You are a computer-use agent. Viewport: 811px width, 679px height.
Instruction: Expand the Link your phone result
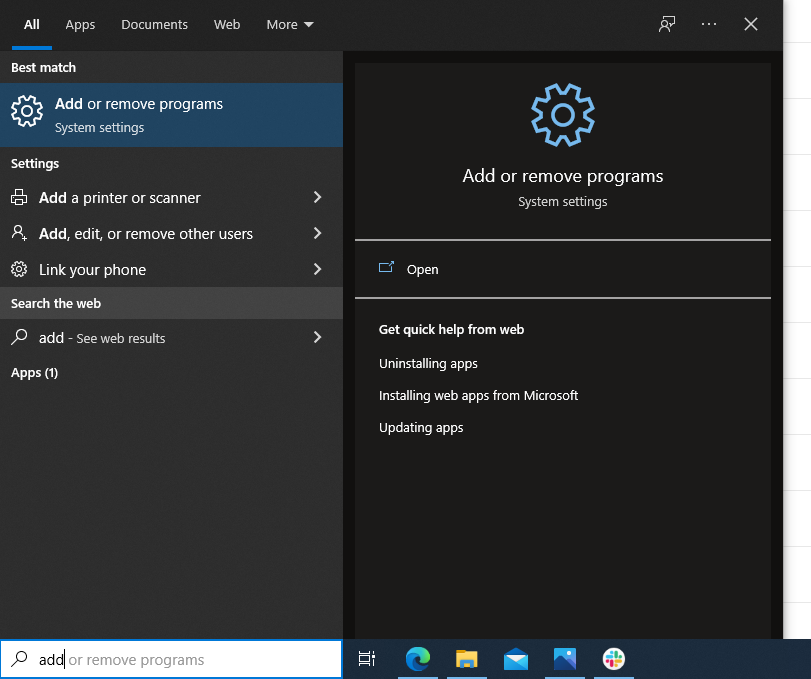tap(317, 269)
